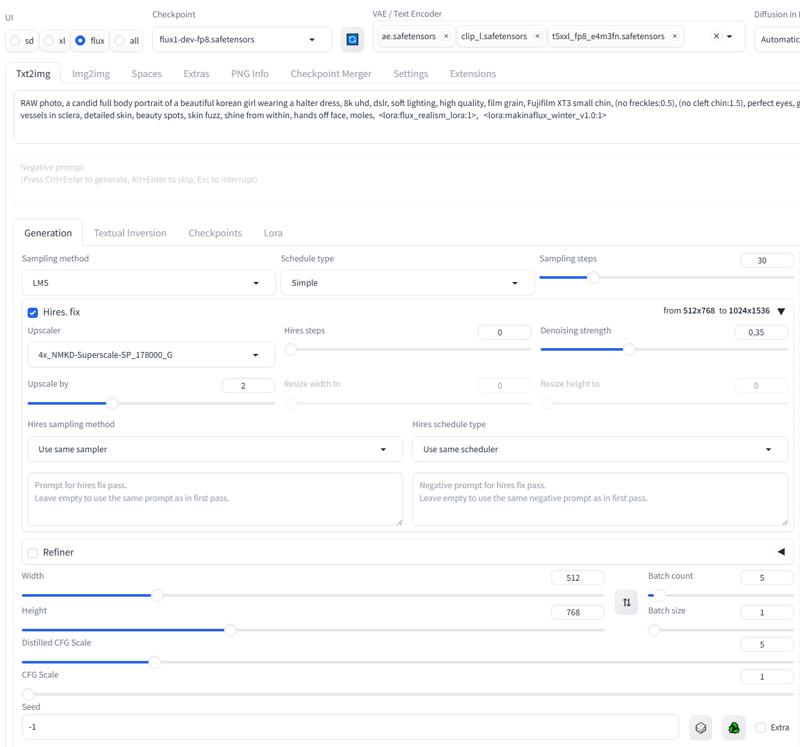This screenshot has width=800, height=747.
Task: Adjust the Width slider
Action: click(313, 595)
